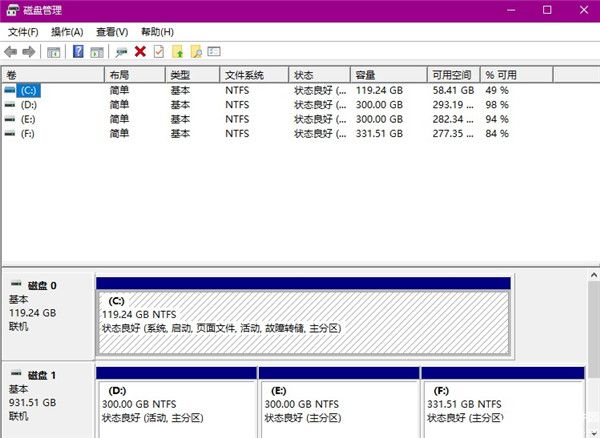Open the 查看(V) menu
Screen dimensions: 600x438
tap(112, 32)
